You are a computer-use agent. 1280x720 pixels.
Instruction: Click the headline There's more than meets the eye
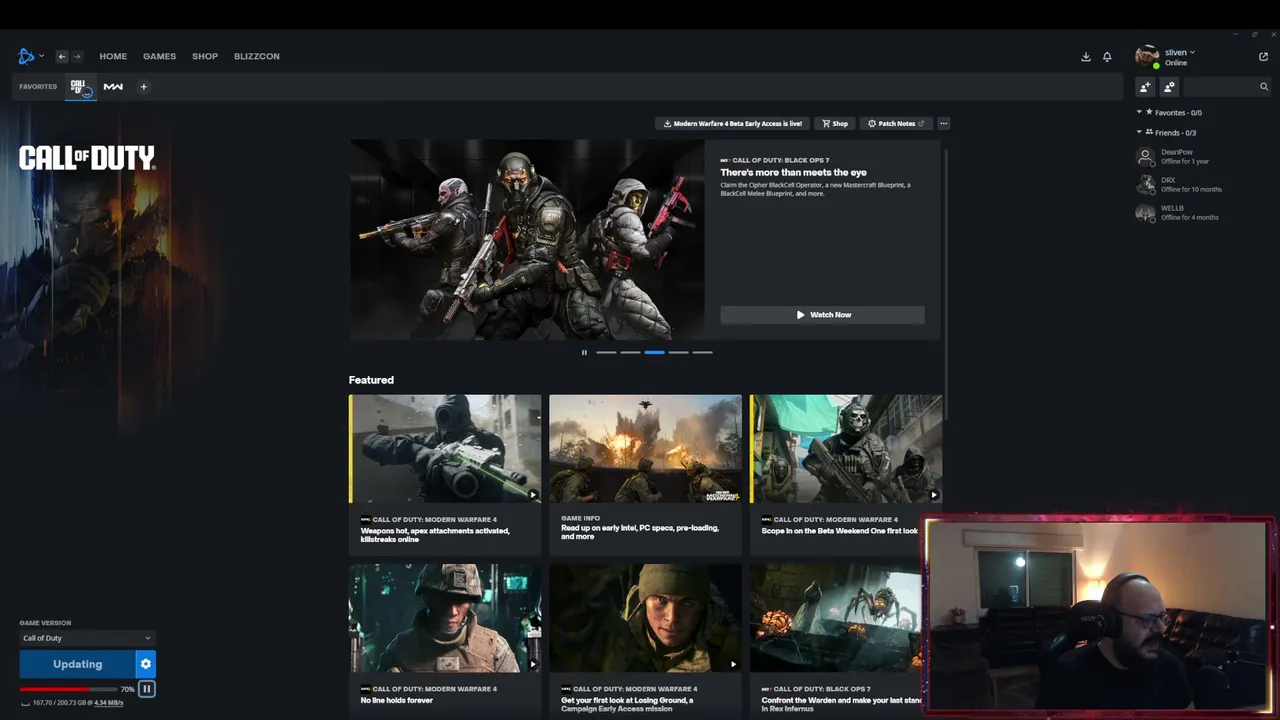point(793,173)
